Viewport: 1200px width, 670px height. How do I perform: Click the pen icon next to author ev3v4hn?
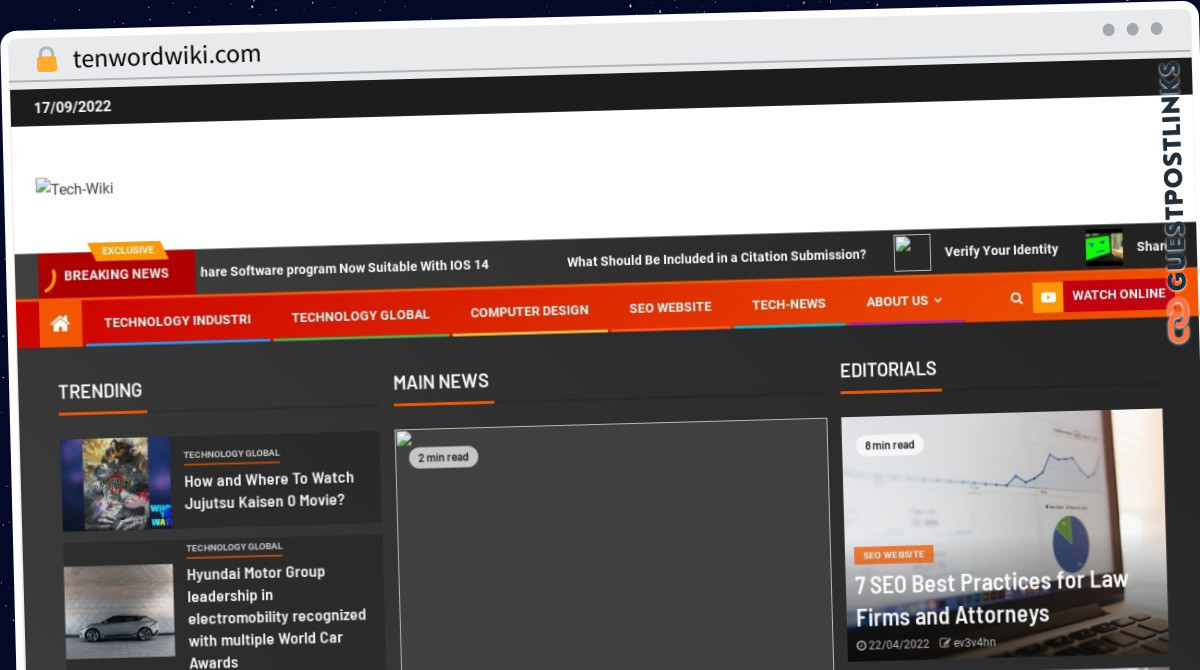pyautogui.click(x=945, y=643)
